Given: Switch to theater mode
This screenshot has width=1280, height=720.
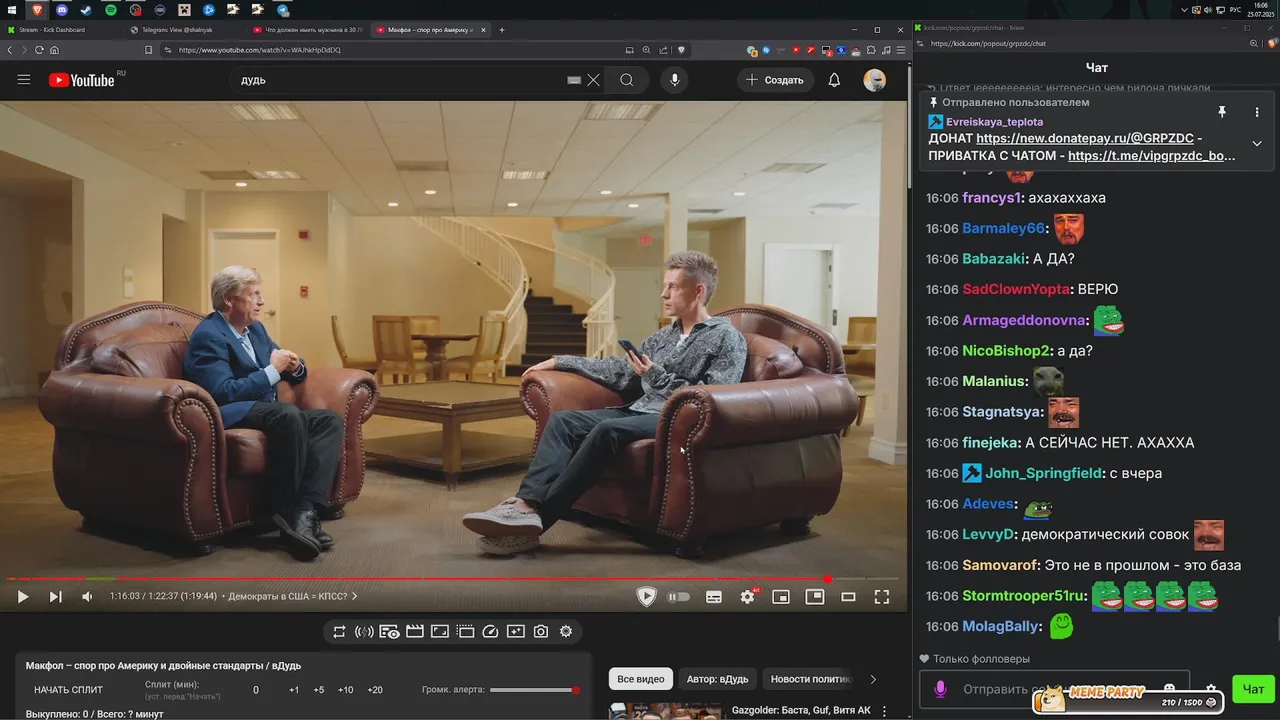Looking at the screenshot, I should tap(848, 597).
